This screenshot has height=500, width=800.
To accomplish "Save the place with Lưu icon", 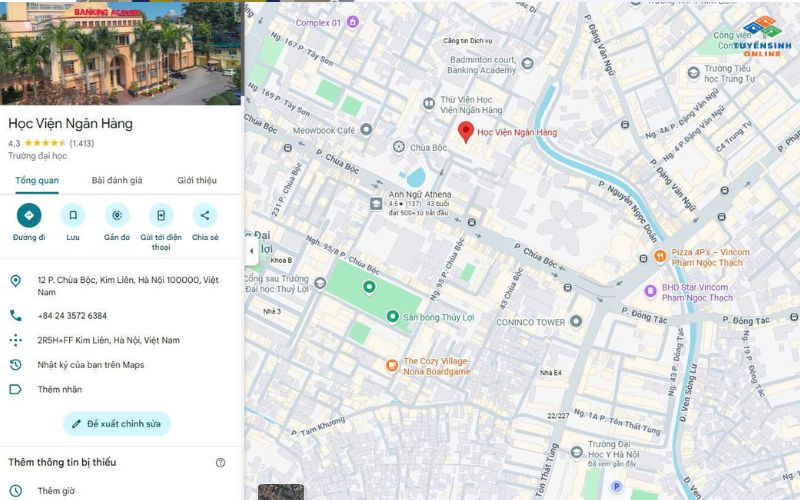I will [x=73, y=215].
